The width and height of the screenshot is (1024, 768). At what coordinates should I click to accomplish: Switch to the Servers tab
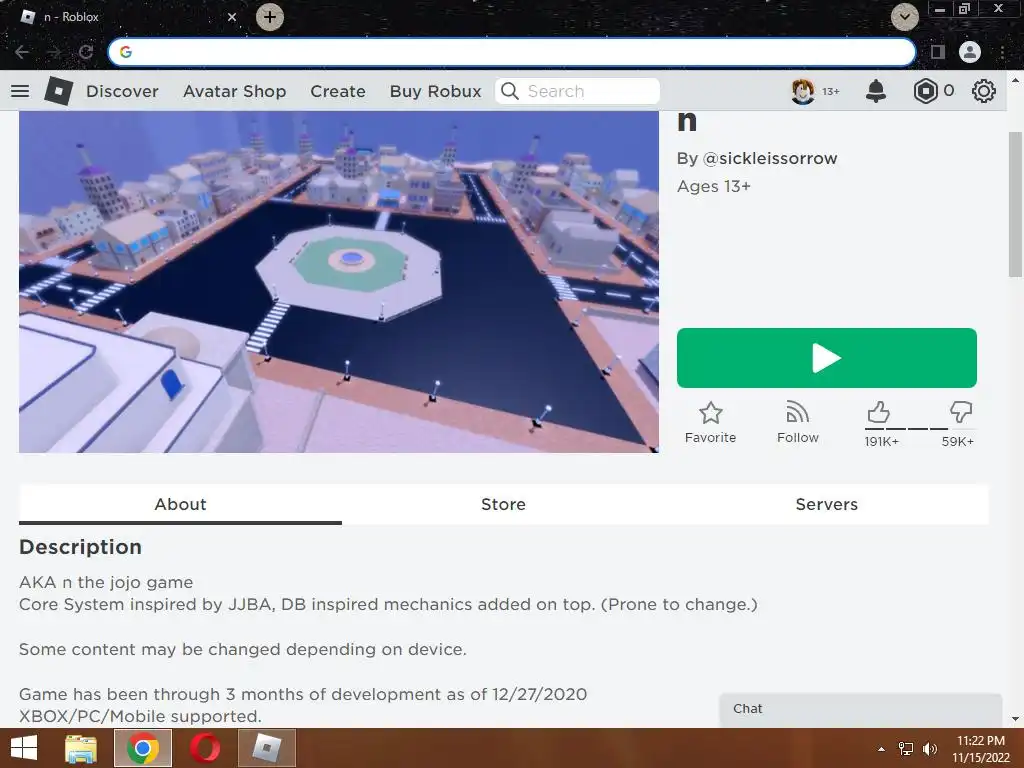(x=827, y=504)
